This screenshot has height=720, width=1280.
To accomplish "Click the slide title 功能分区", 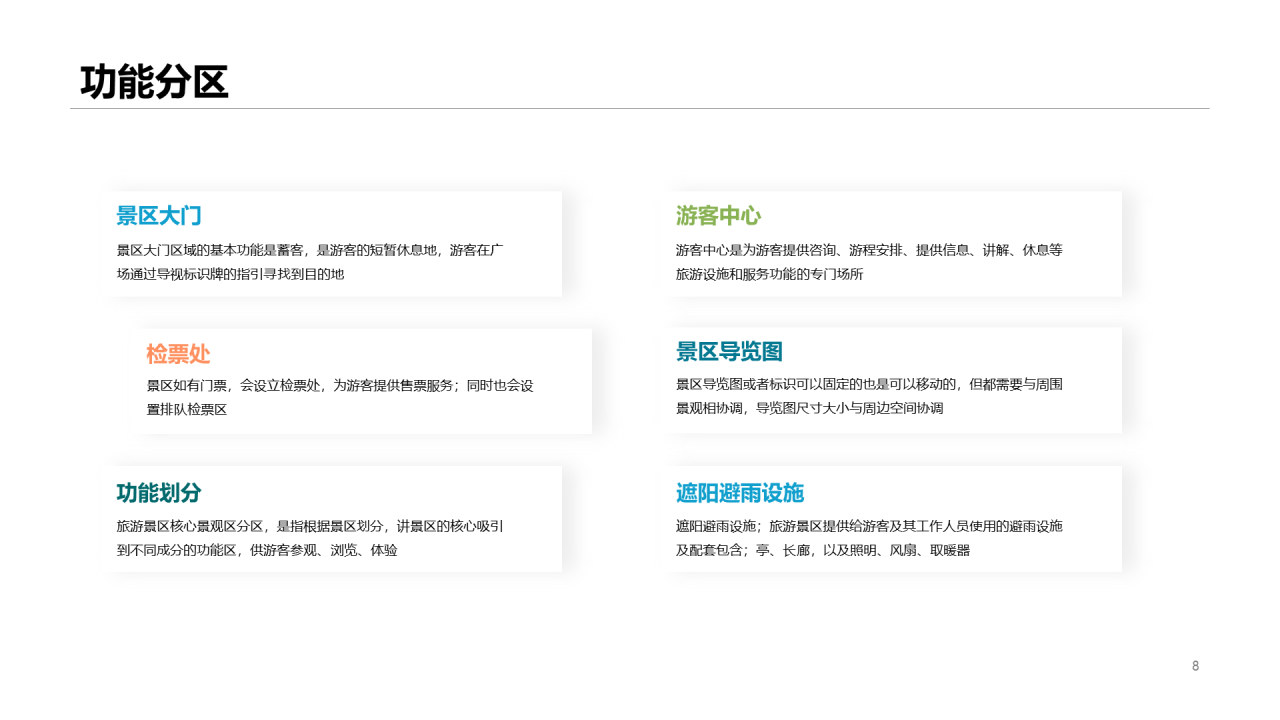I will (x=154, y=82).
